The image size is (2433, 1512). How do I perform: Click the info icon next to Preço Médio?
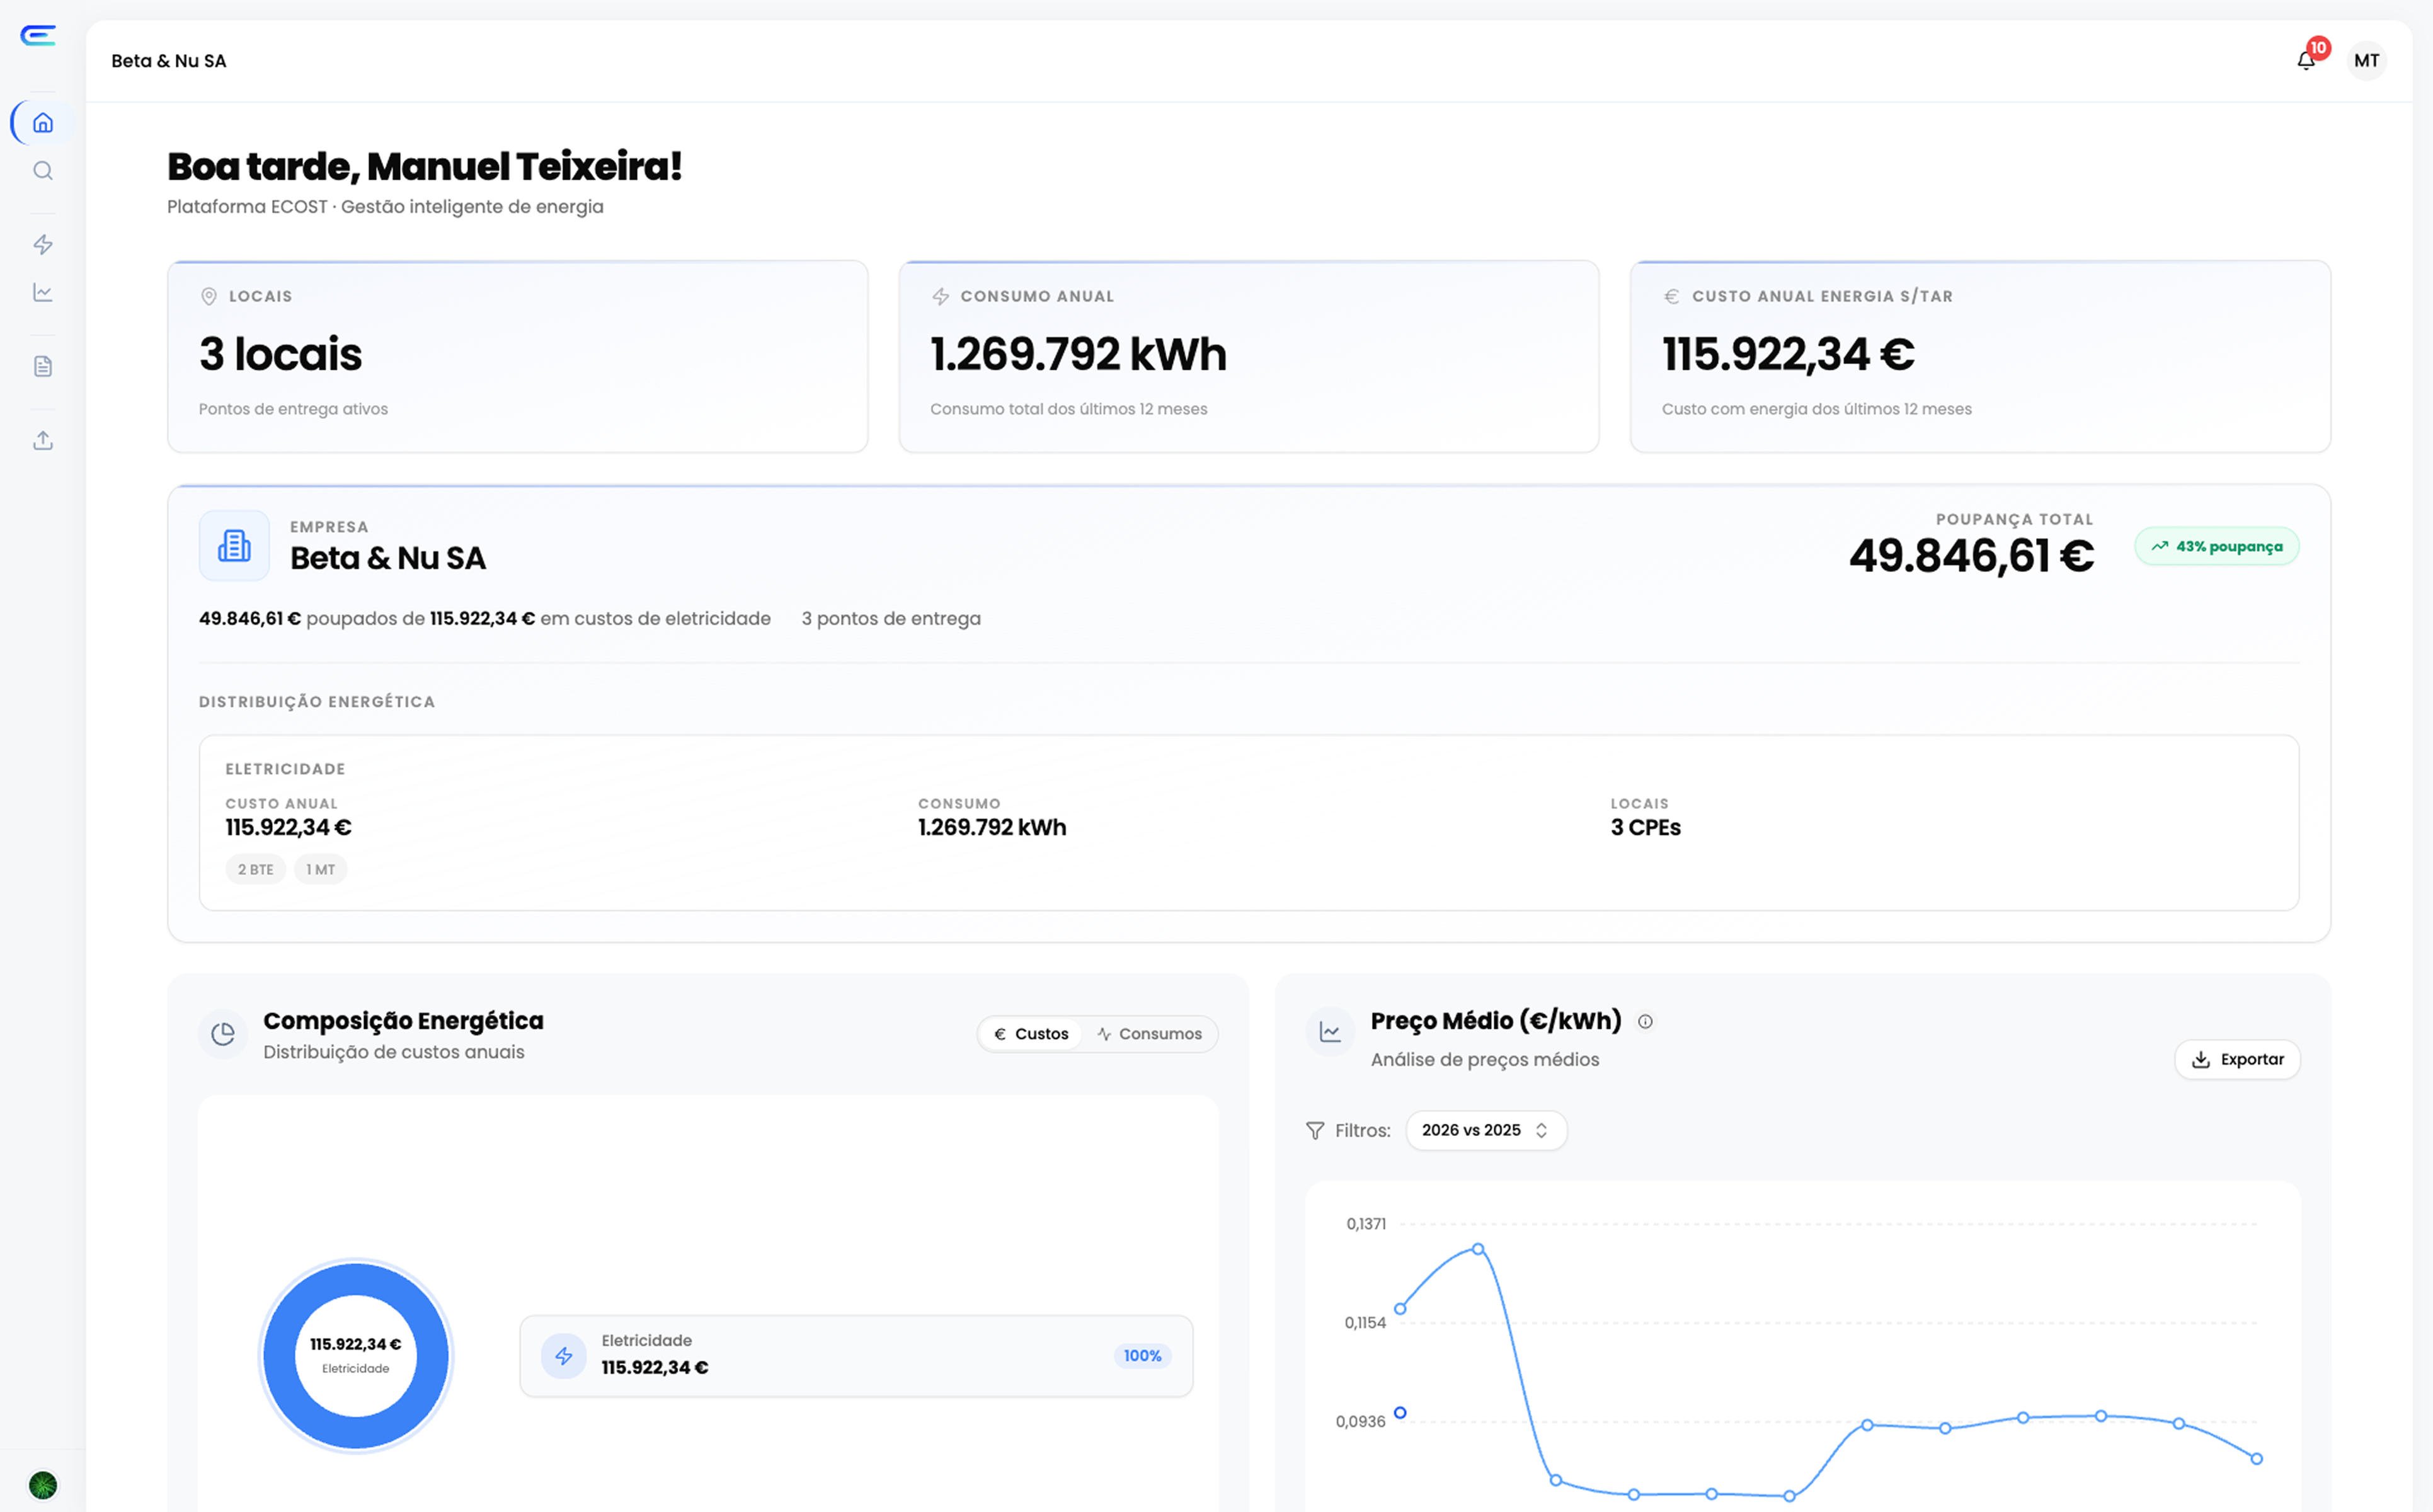tap(1646, 1021)
